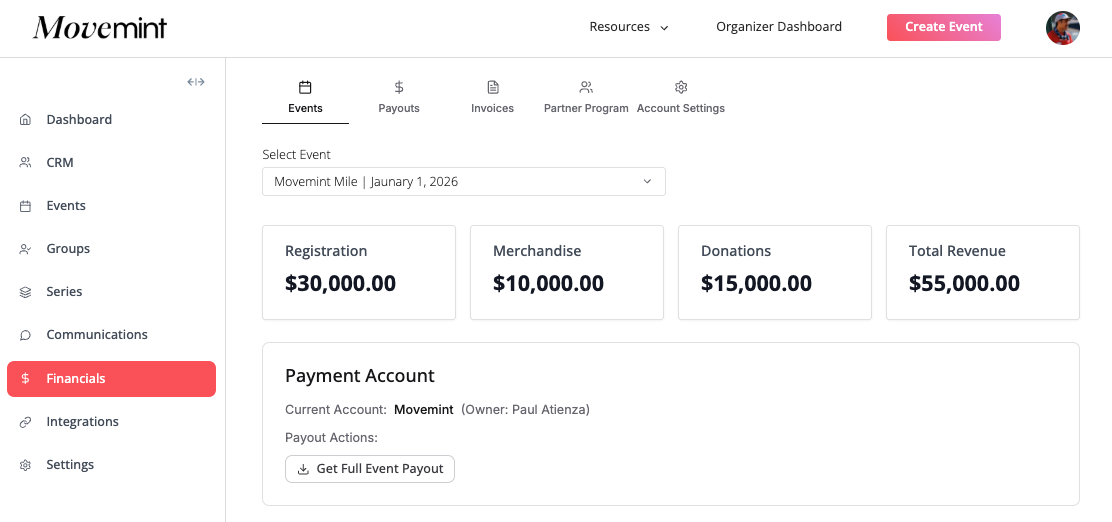Screen dimensions: 1112x522
Task: Go to Partner Program tab
Action: click(586, 97)
